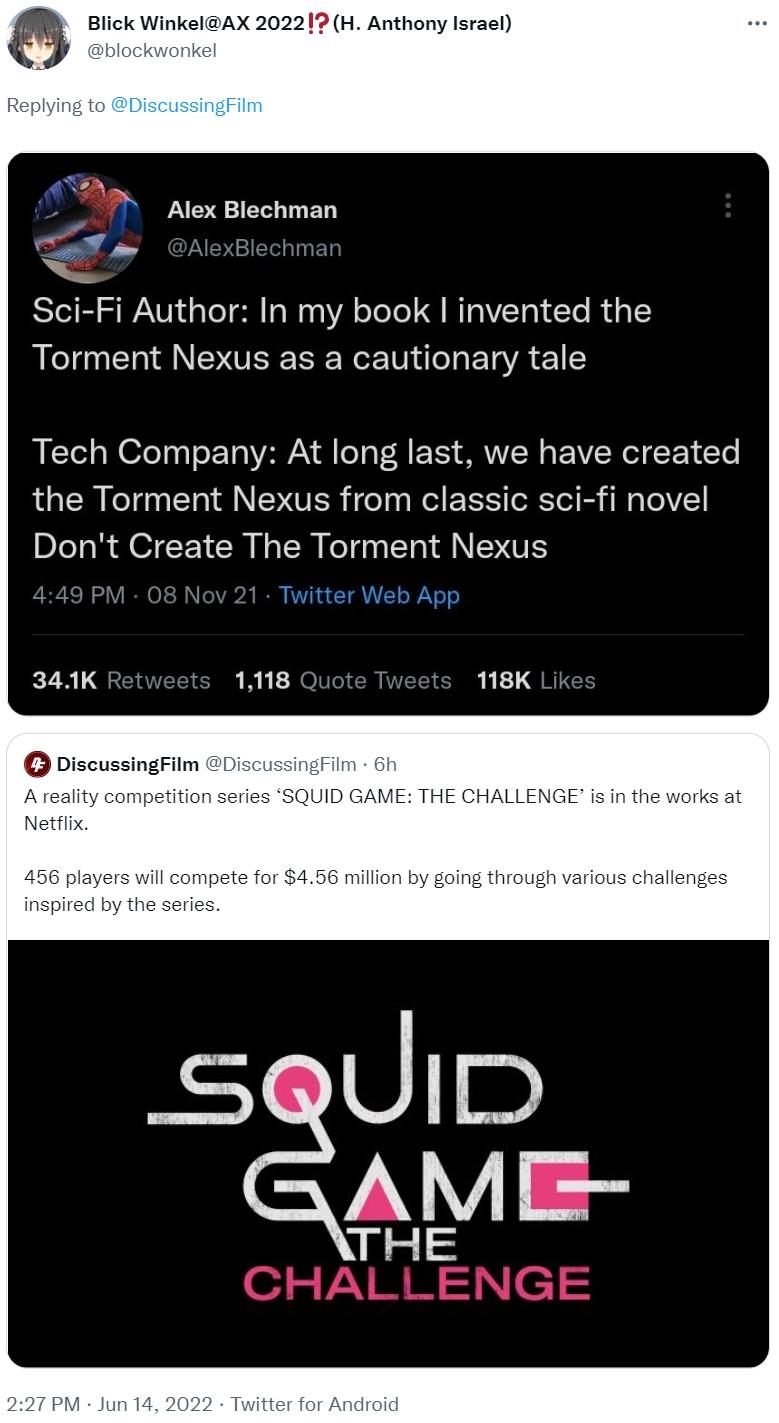Click the @AlexBlechman handle in screenshot

(254, 247)
